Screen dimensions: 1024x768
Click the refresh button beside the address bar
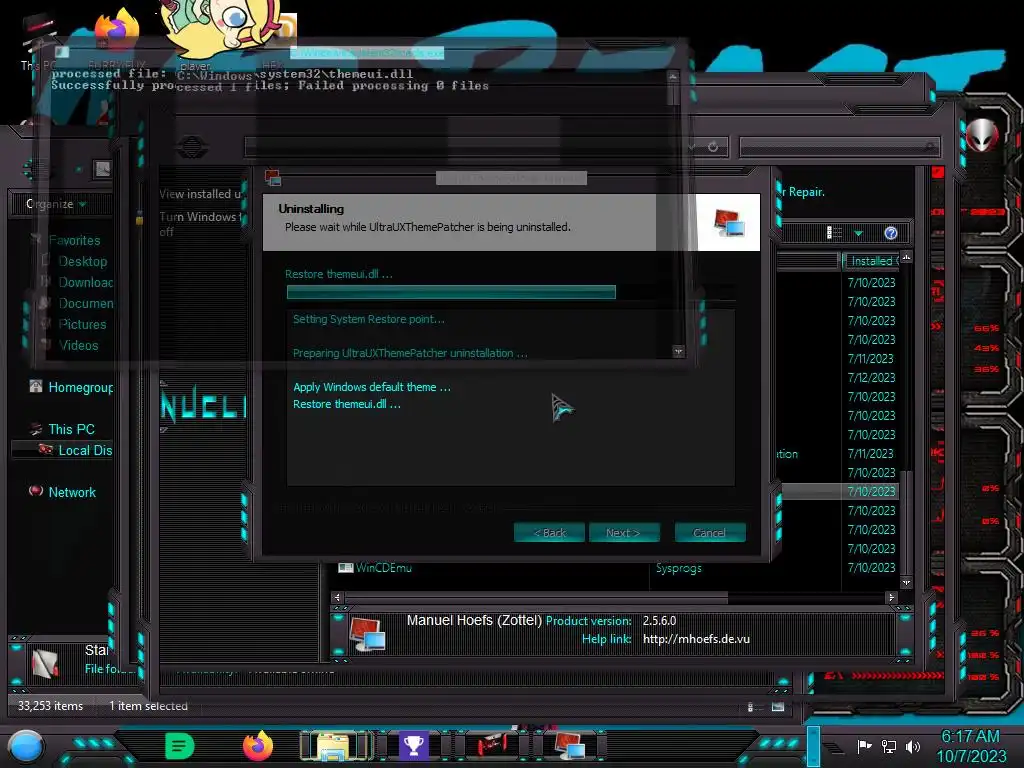tap(713, 147)
